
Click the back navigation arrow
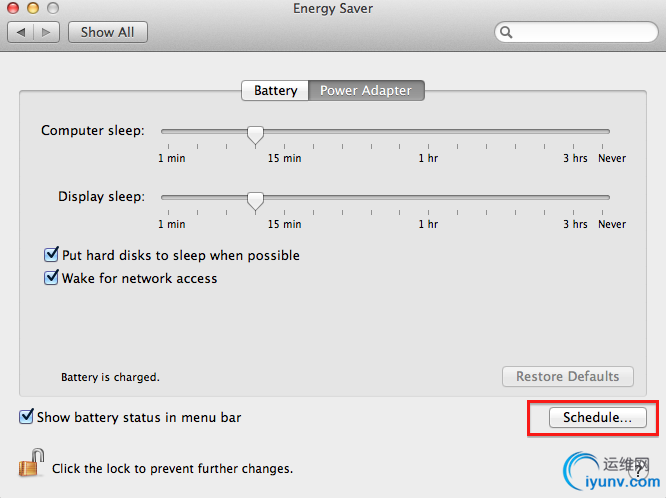click(21, 32)
